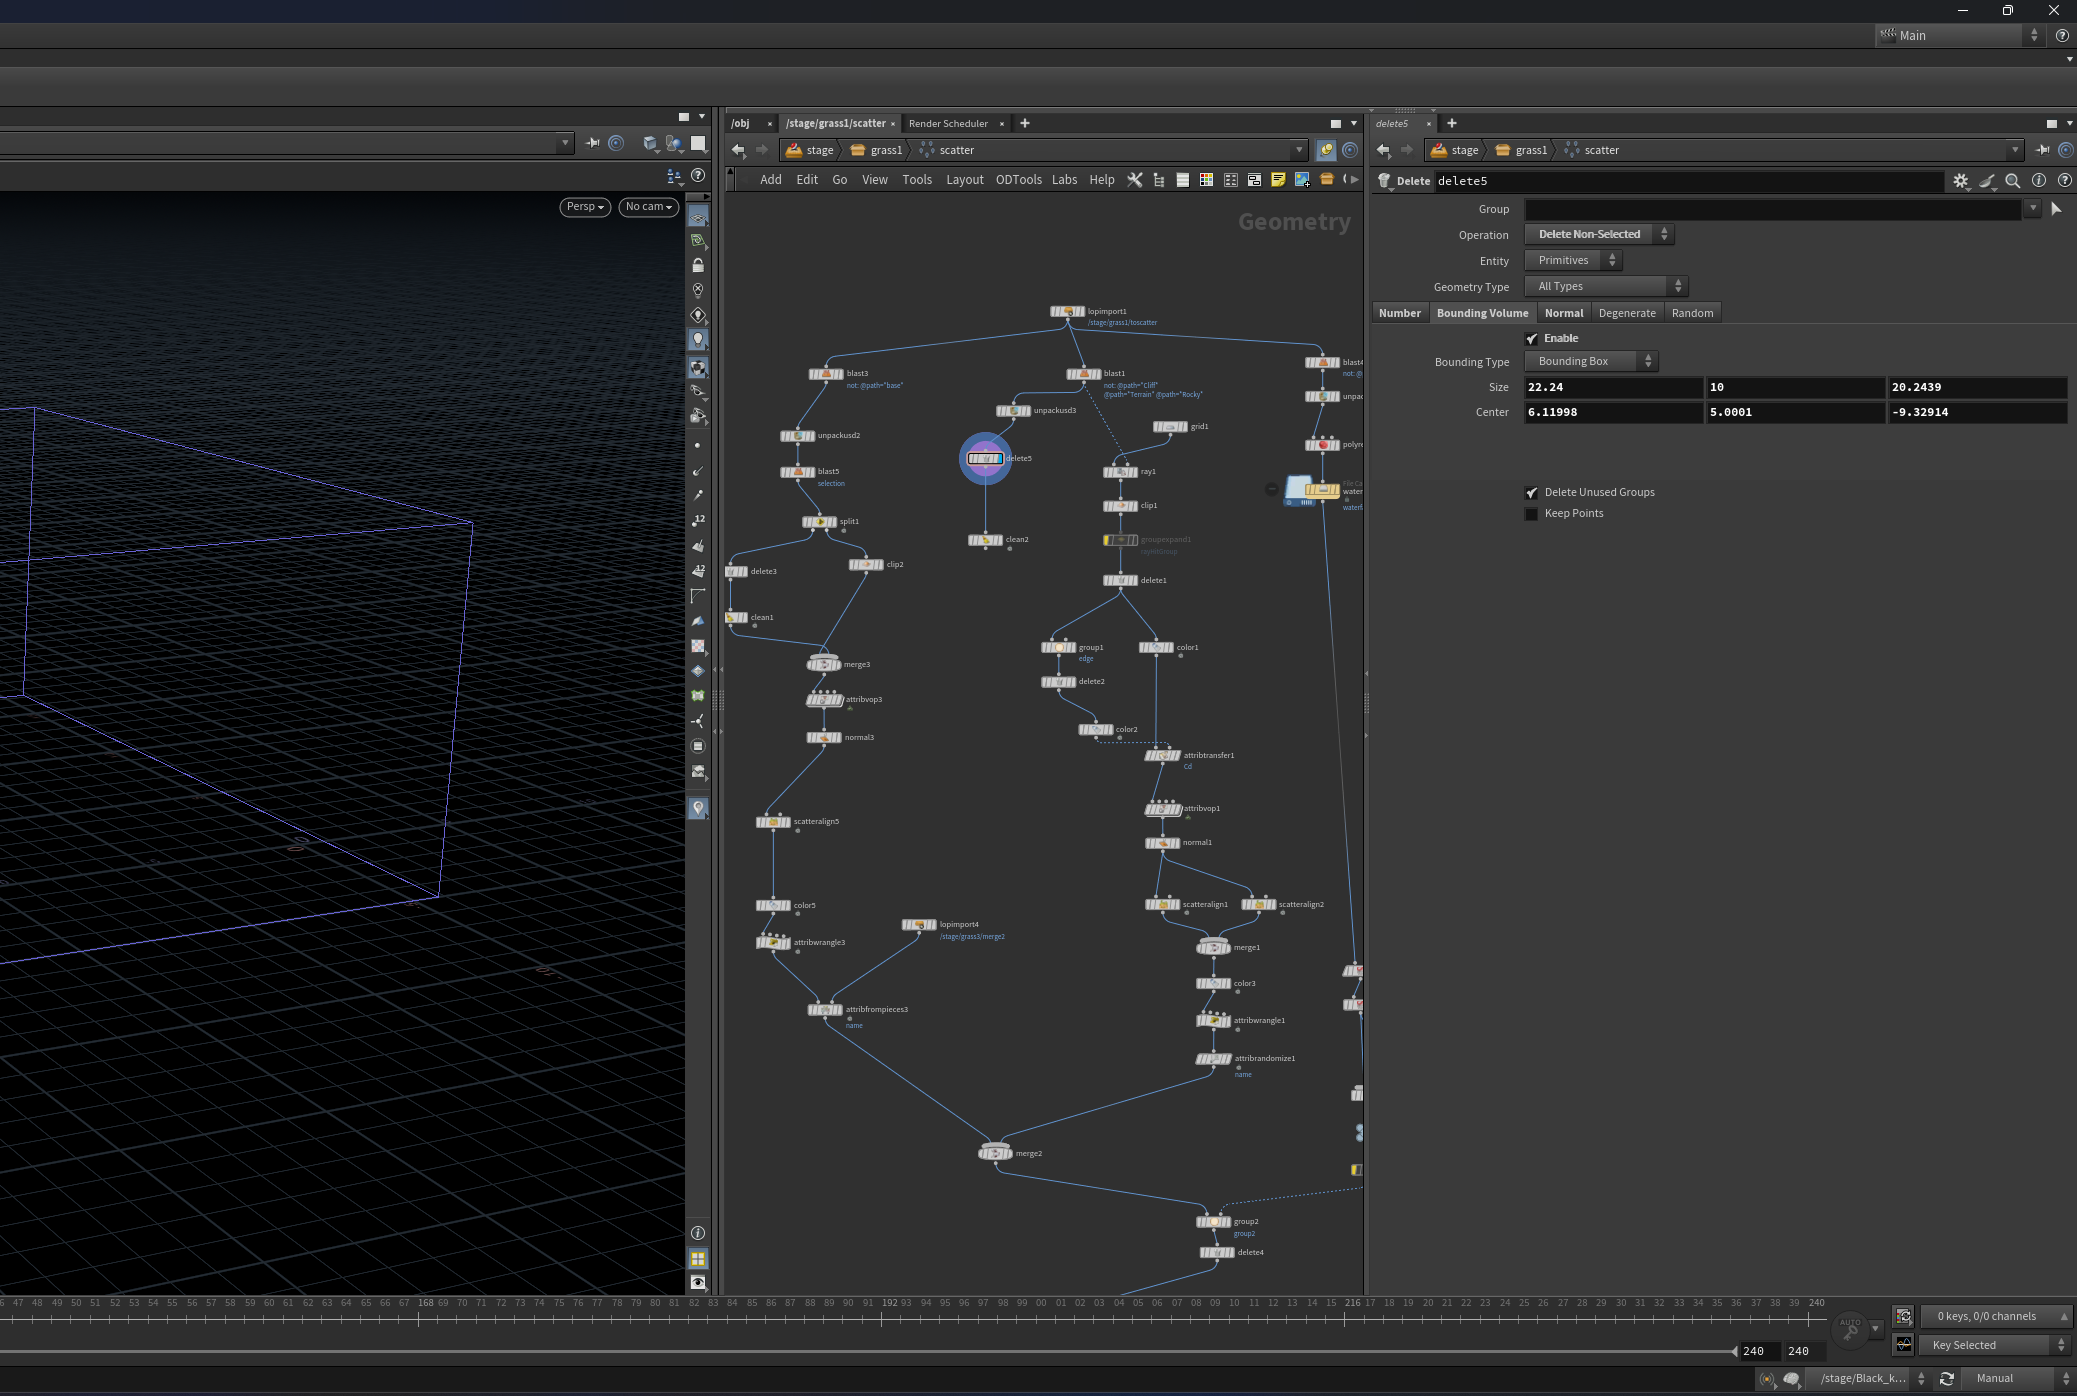Viewport: 2077px width, 1396px height.
Task: Uncheck the Enable bounding volume checkbox
Action: coord(1531,339)
